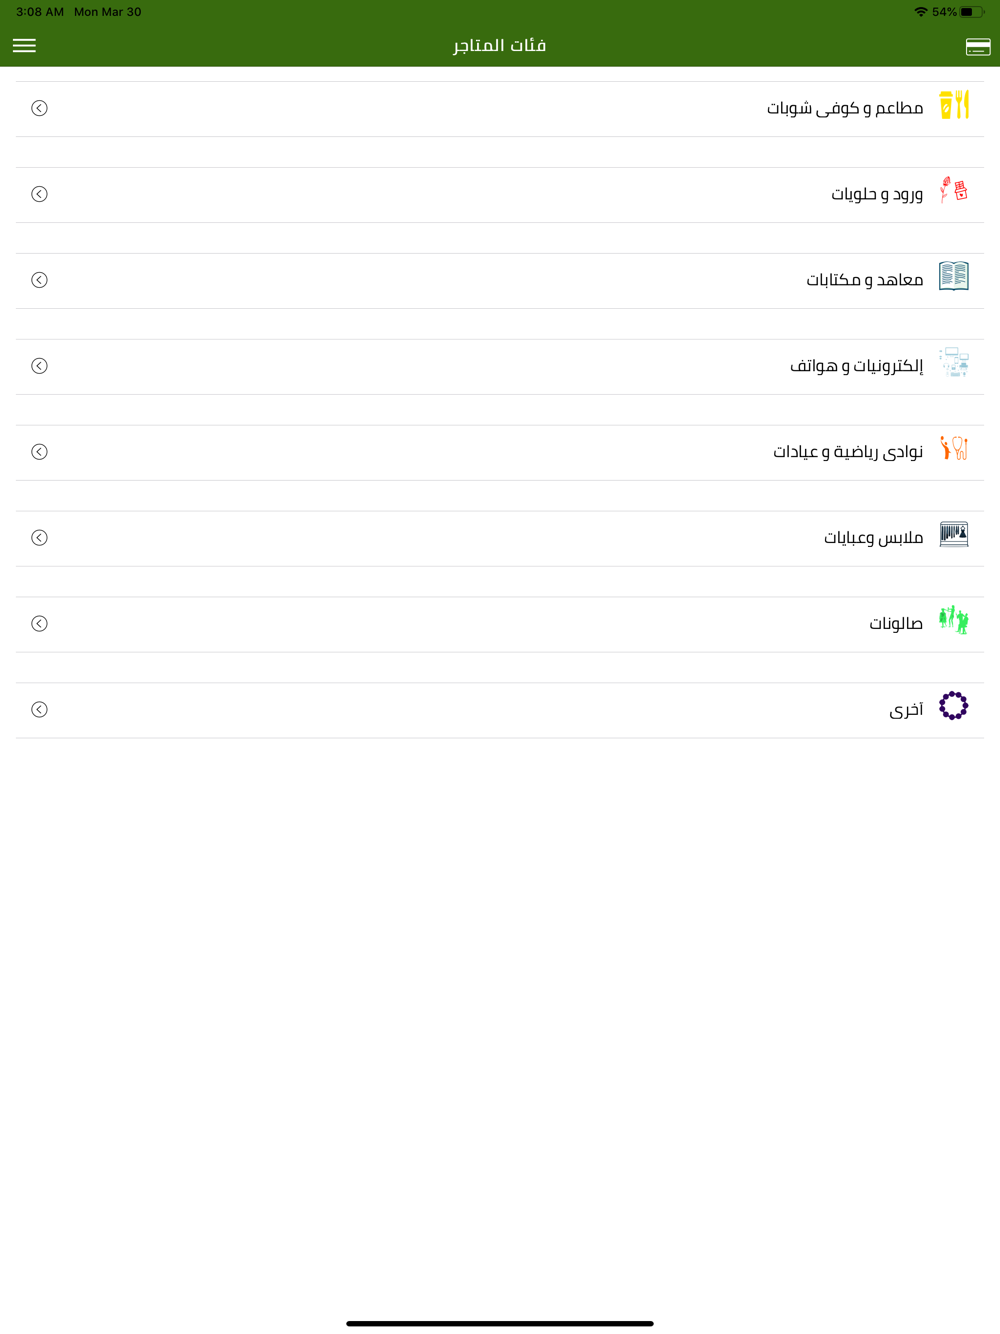
Task: Open chevron on إلكترونيات و هواتف row
Action: 39,366
